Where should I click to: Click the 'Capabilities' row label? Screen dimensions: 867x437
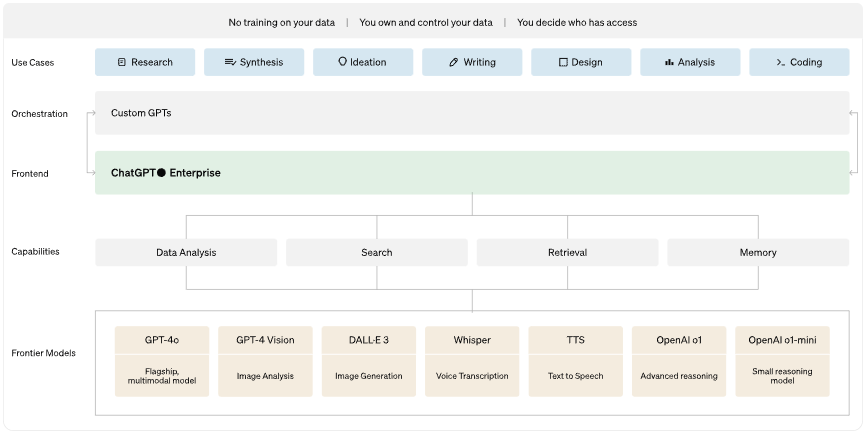coord(35,252)
